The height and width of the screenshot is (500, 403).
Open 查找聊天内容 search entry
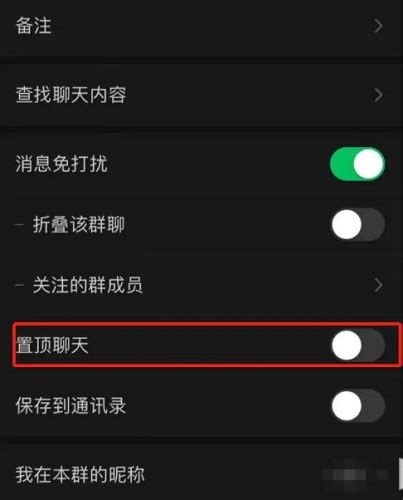(201, 95)
